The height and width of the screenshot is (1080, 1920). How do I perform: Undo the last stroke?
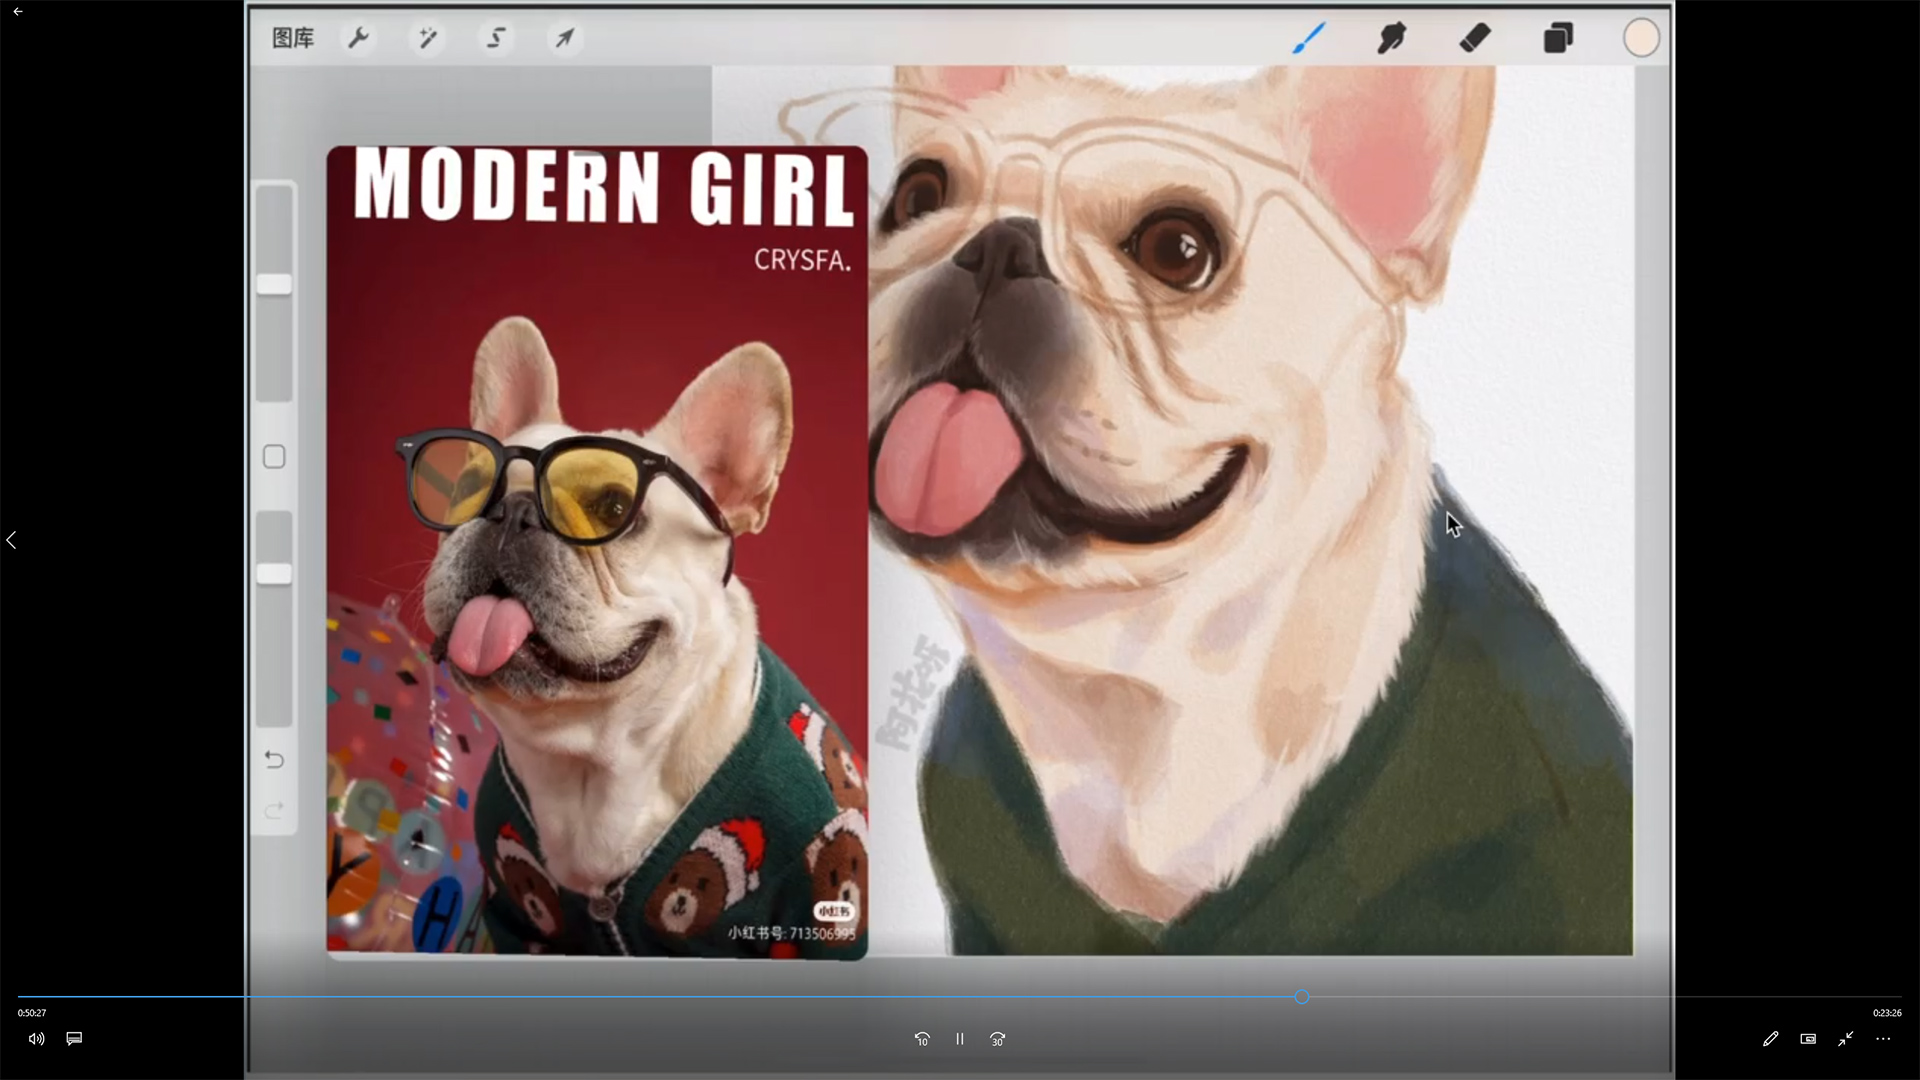[x=274, y=760]
